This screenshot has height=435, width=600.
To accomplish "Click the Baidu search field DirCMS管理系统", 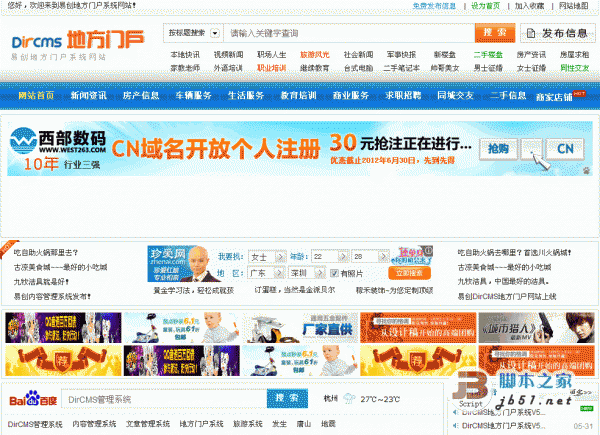I will click(164, 399).
